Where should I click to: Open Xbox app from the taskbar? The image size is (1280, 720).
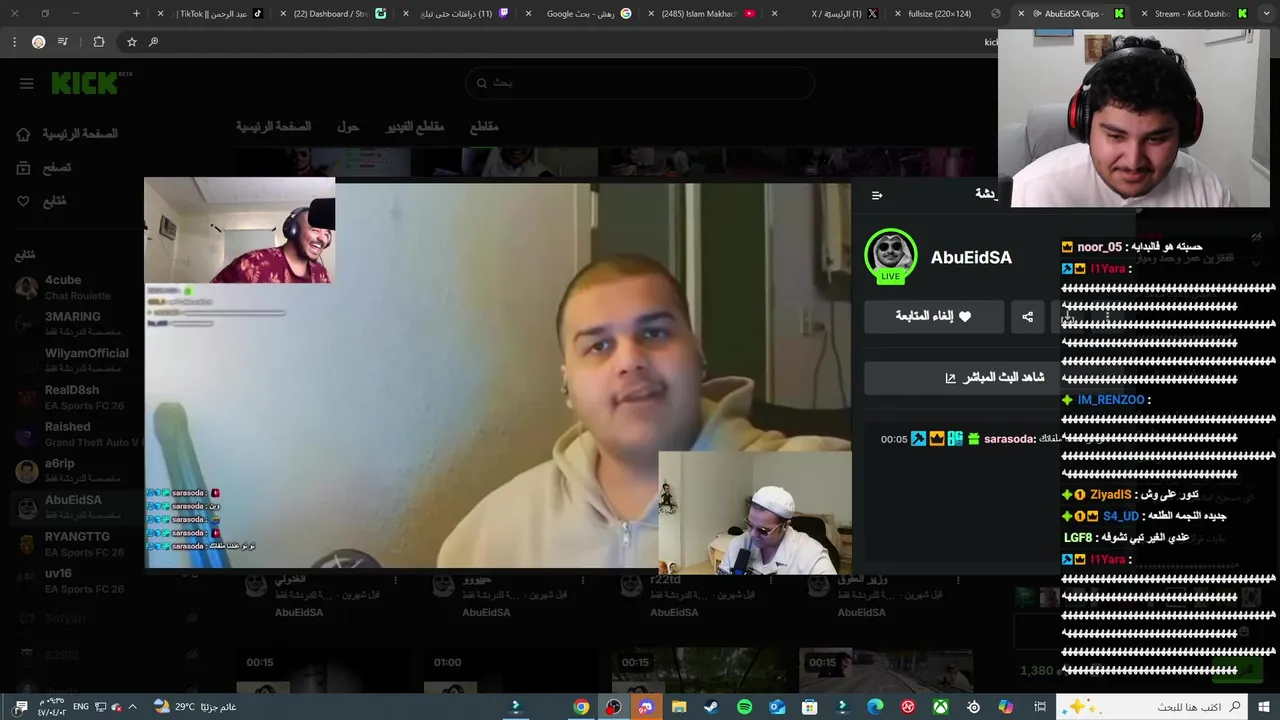coord(941,707)
